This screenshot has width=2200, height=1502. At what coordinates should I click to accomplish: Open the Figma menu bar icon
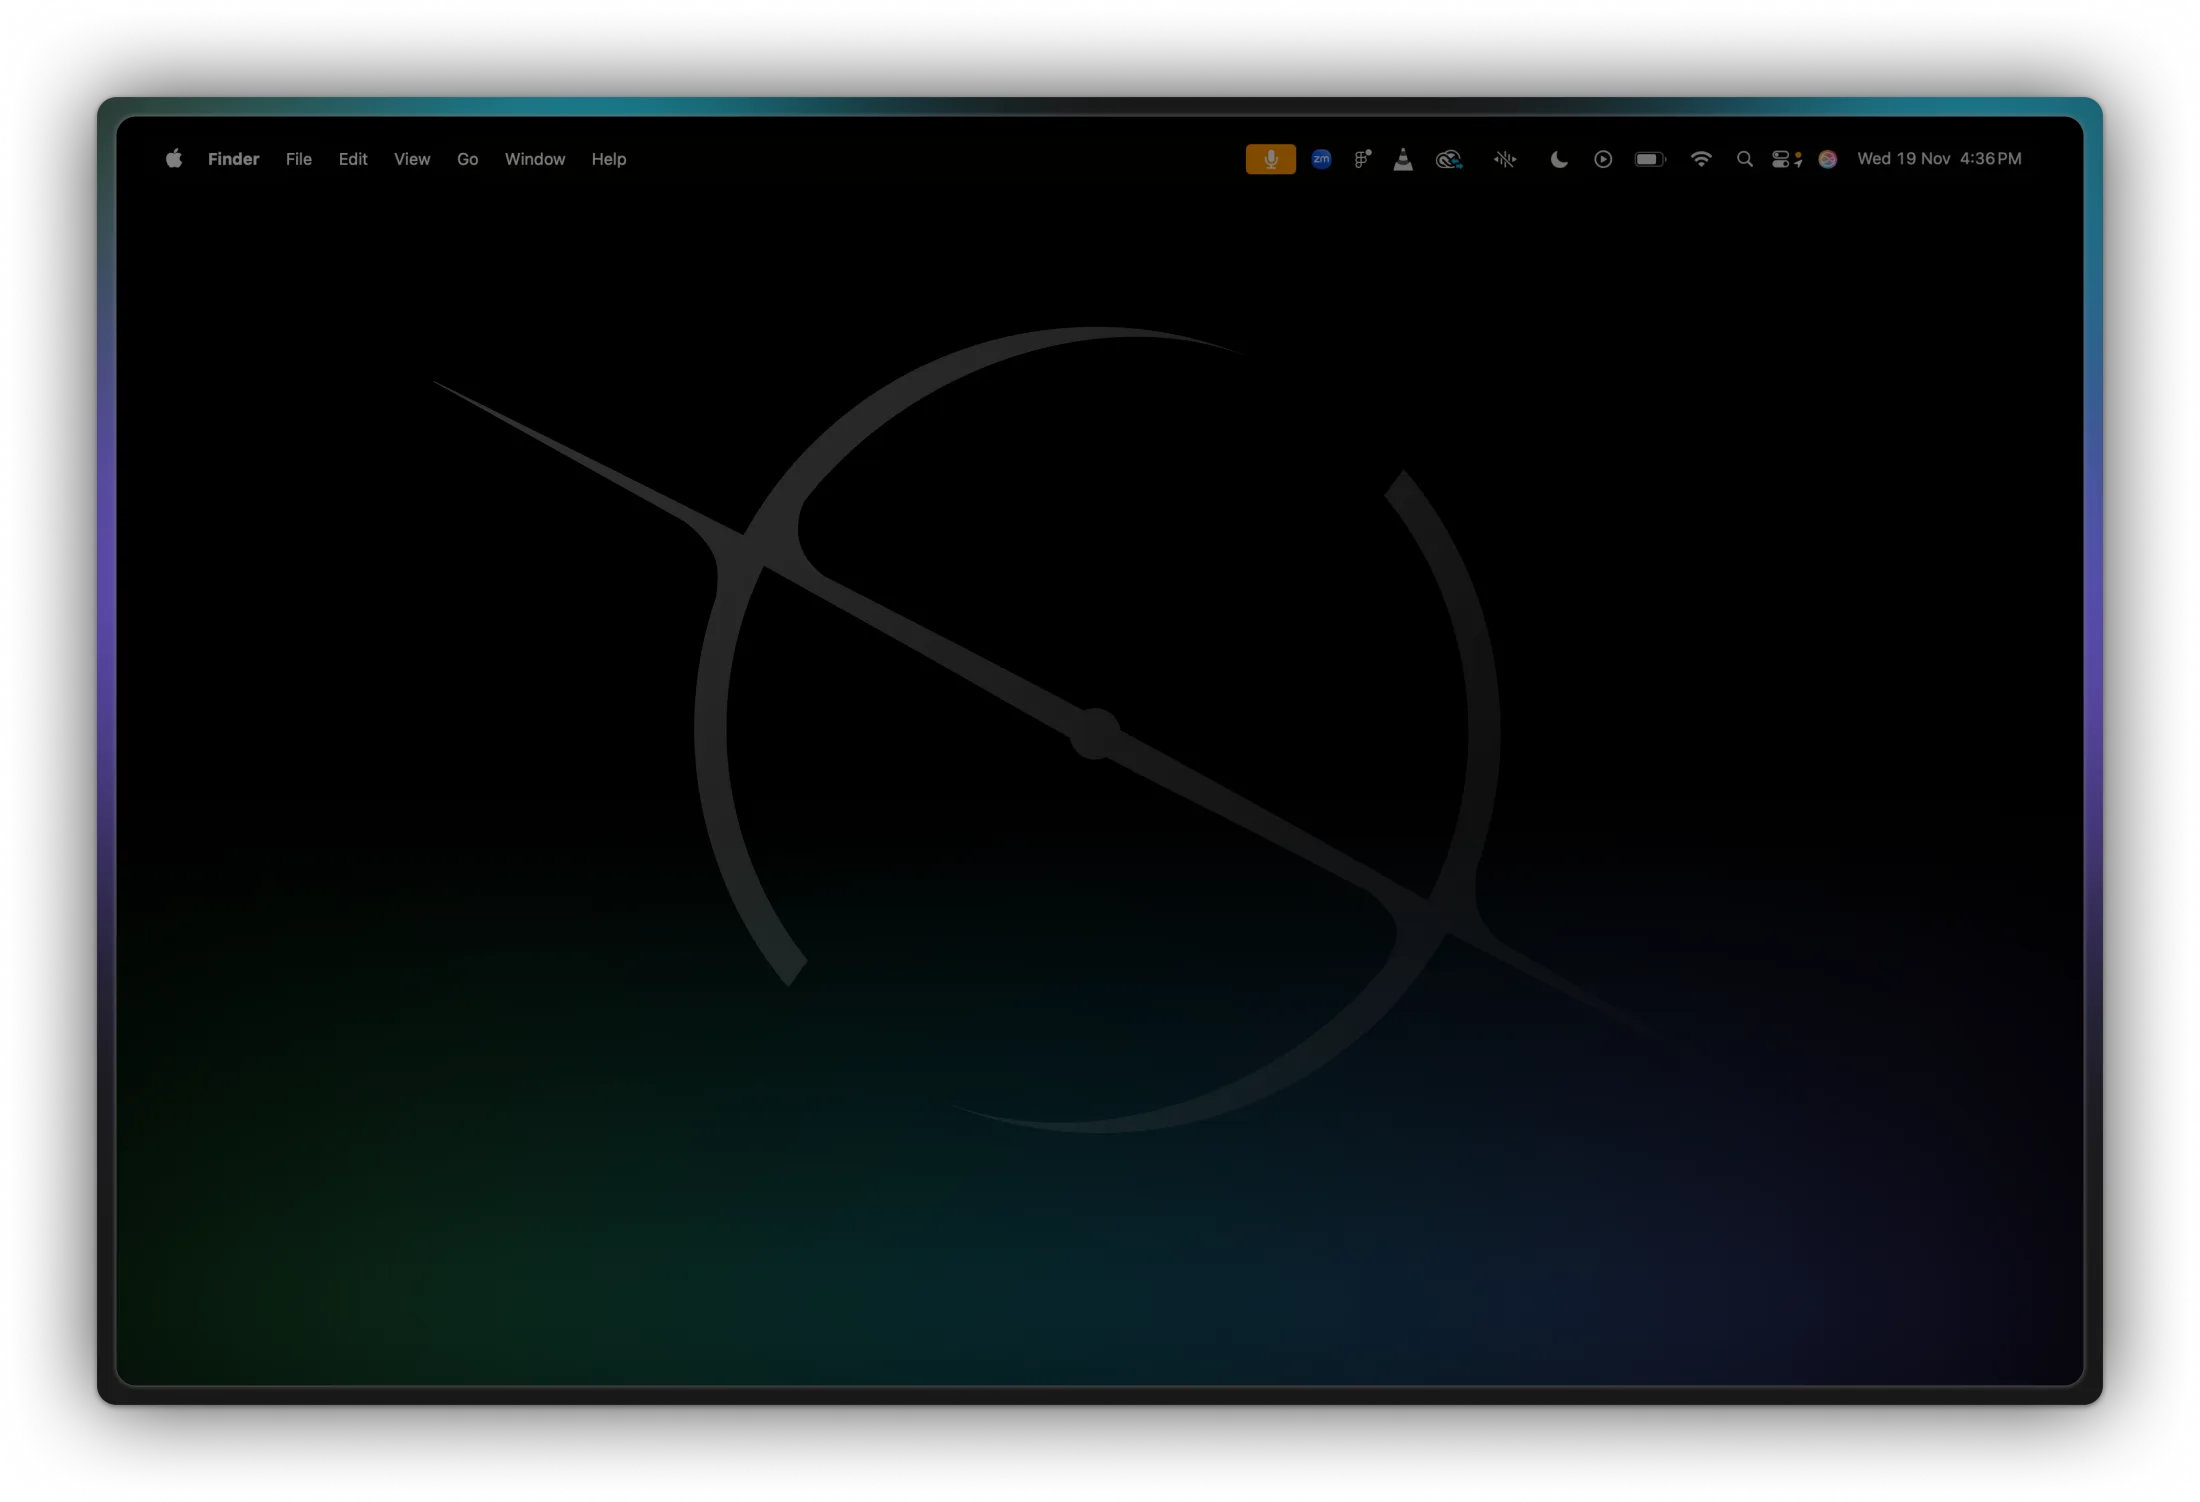click(1363, 159)
